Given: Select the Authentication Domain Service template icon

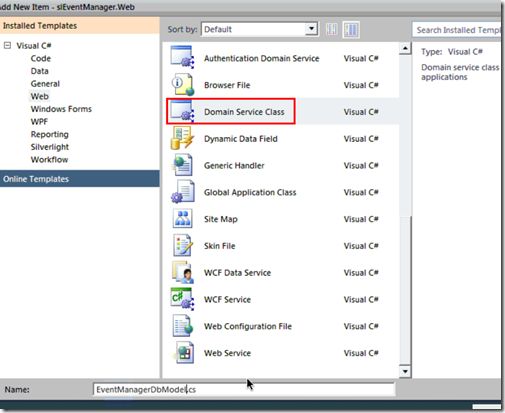Looking at the screenshot, I should tap(182, 57).
